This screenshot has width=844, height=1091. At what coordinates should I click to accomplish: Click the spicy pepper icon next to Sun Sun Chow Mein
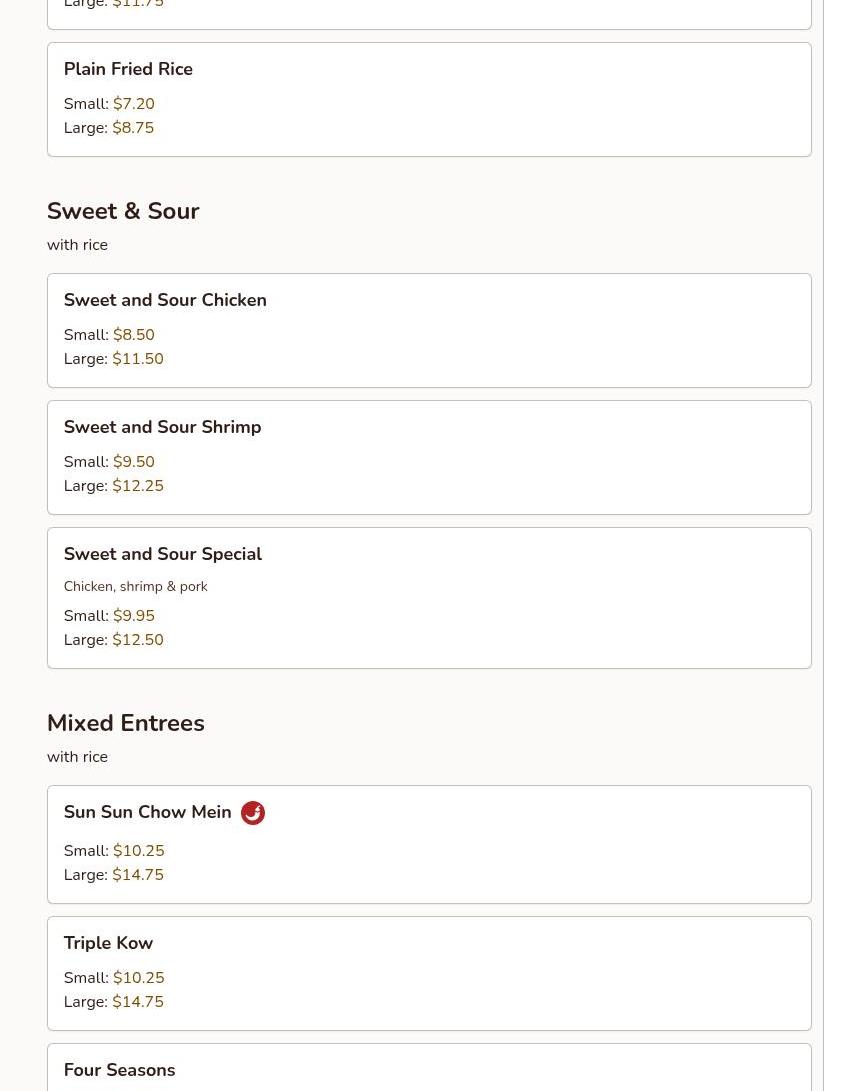(x=253, y=813)
